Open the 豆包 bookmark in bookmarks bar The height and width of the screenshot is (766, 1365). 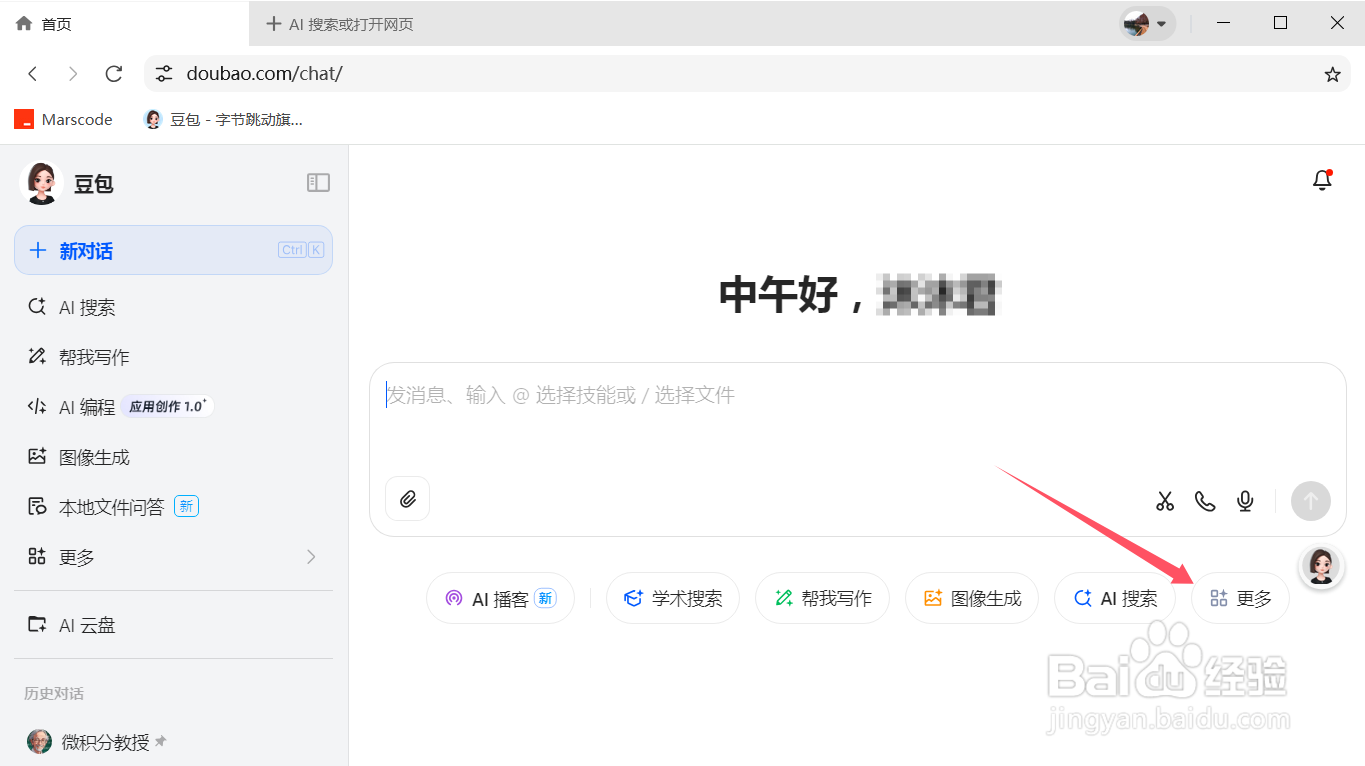pos(224,119)
